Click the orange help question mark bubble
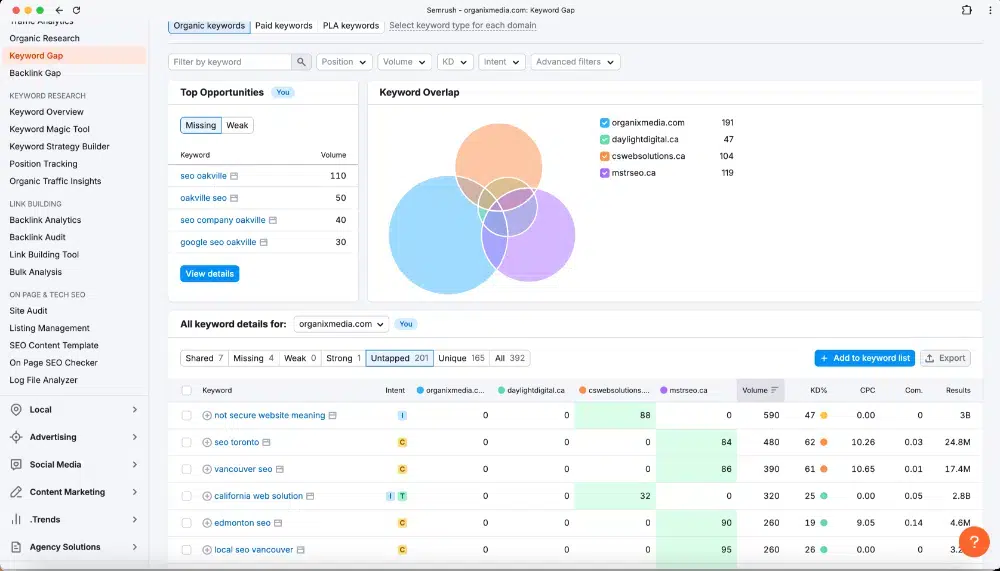The width and height of the screenshot is (1000, 571). pyautogui.click(x=973, y=542)
